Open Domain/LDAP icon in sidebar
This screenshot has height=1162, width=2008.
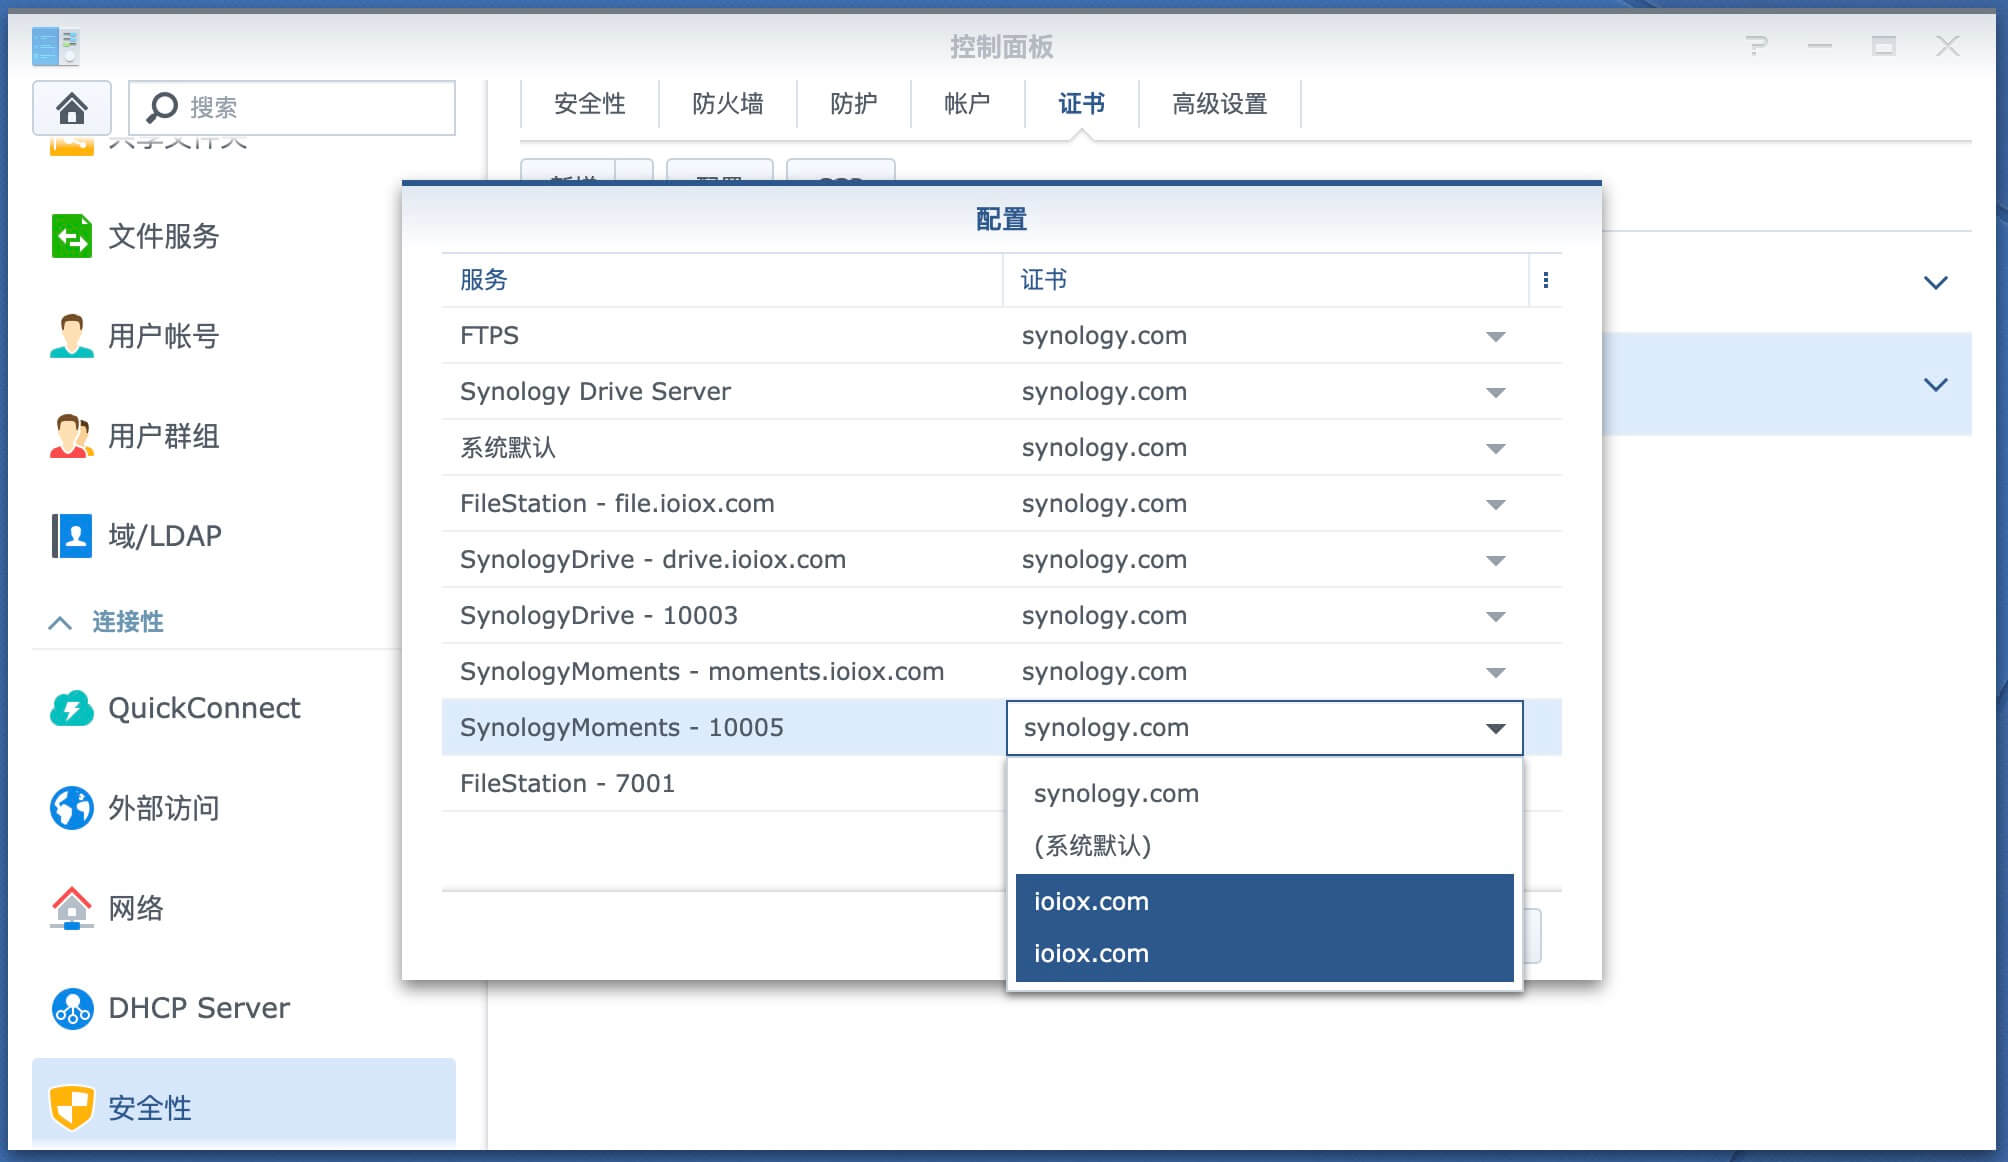pyautogui.click(x=71, y=536)
